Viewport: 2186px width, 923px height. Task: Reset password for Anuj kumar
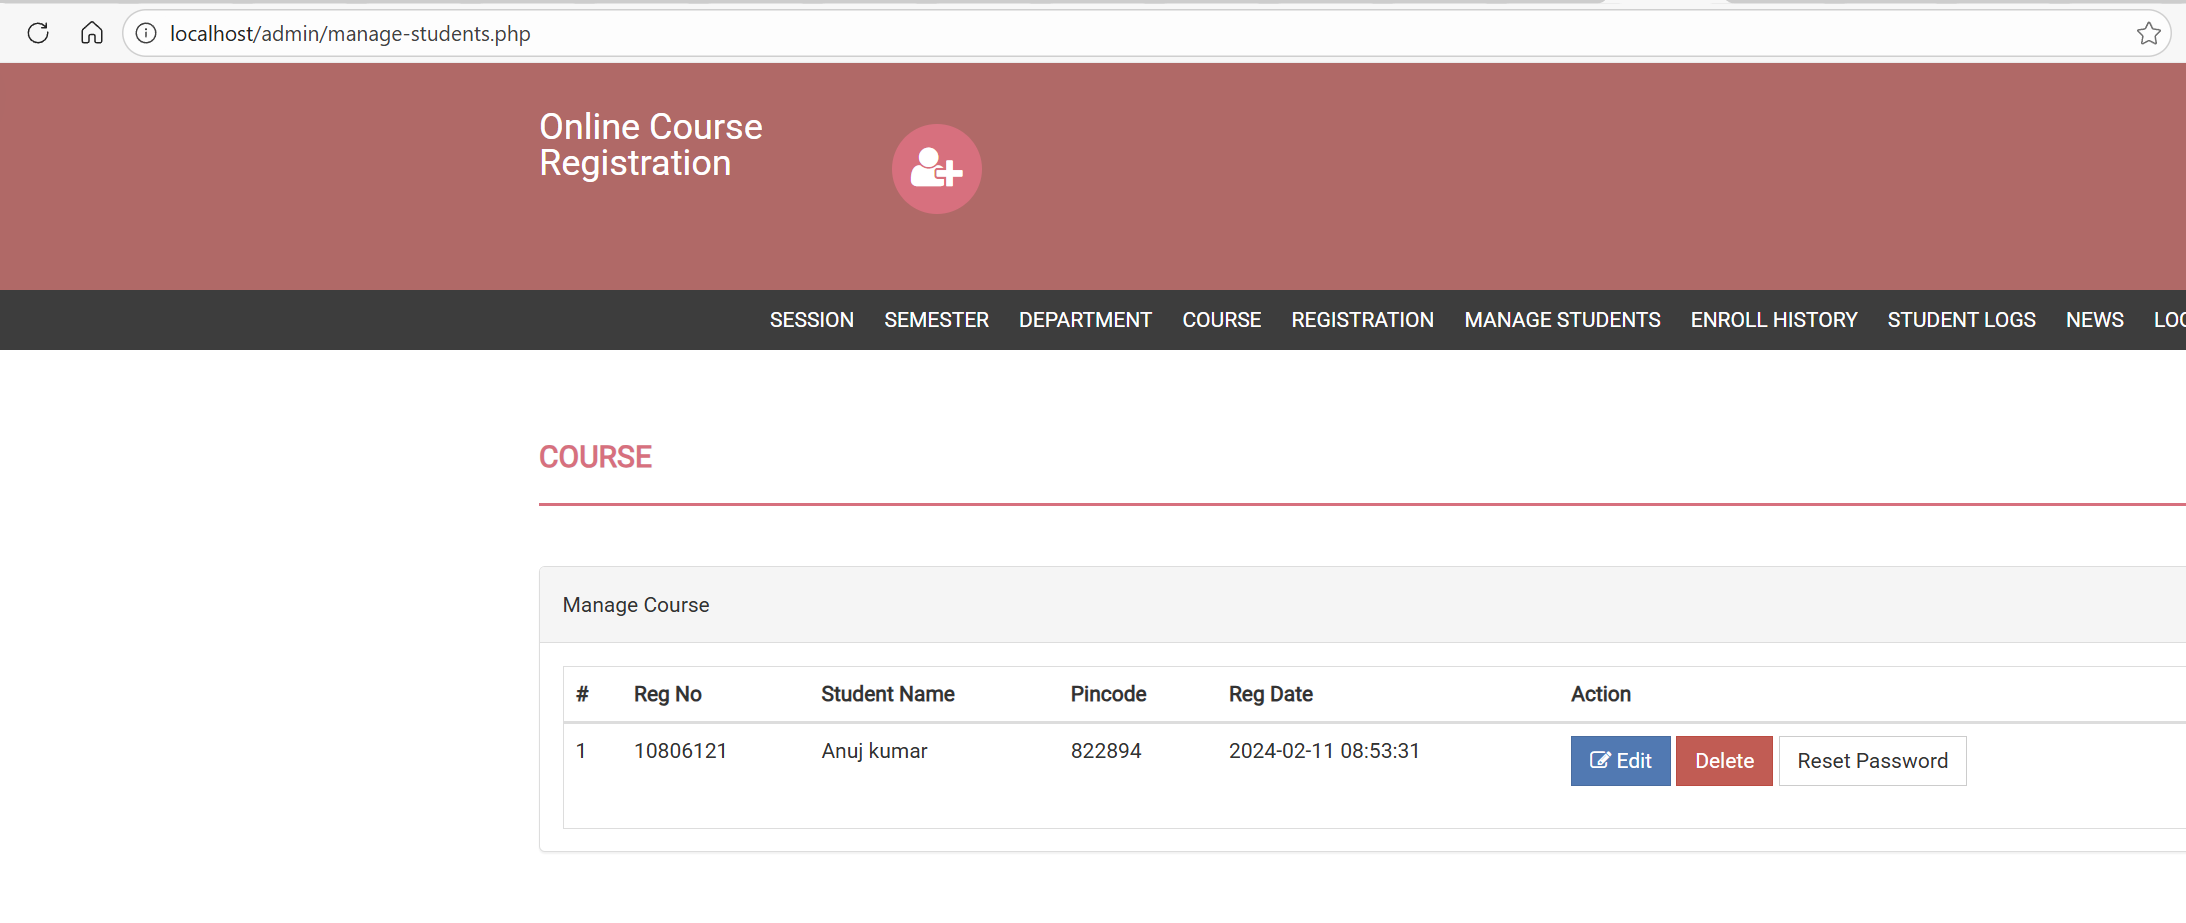click(1872, 761)
